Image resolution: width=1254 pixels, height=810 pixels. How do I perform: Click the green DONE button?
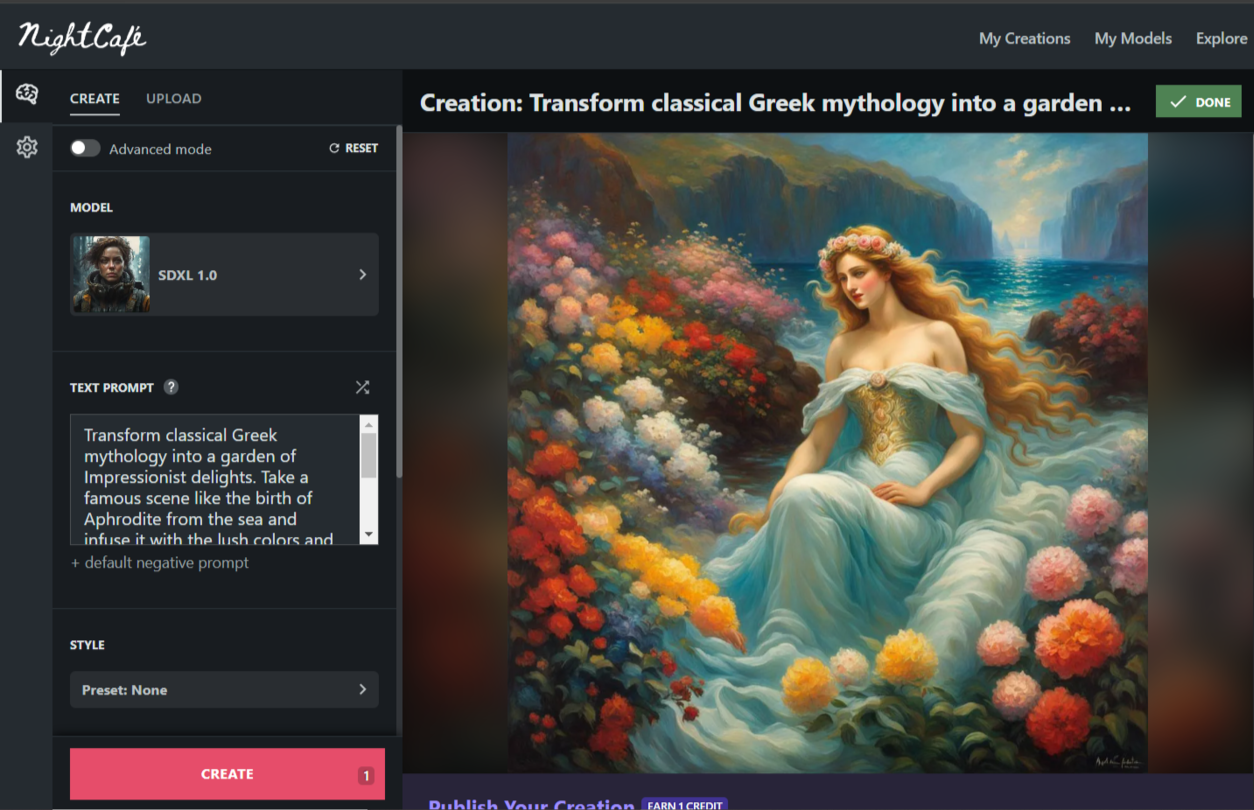[x=1198, y=102]
